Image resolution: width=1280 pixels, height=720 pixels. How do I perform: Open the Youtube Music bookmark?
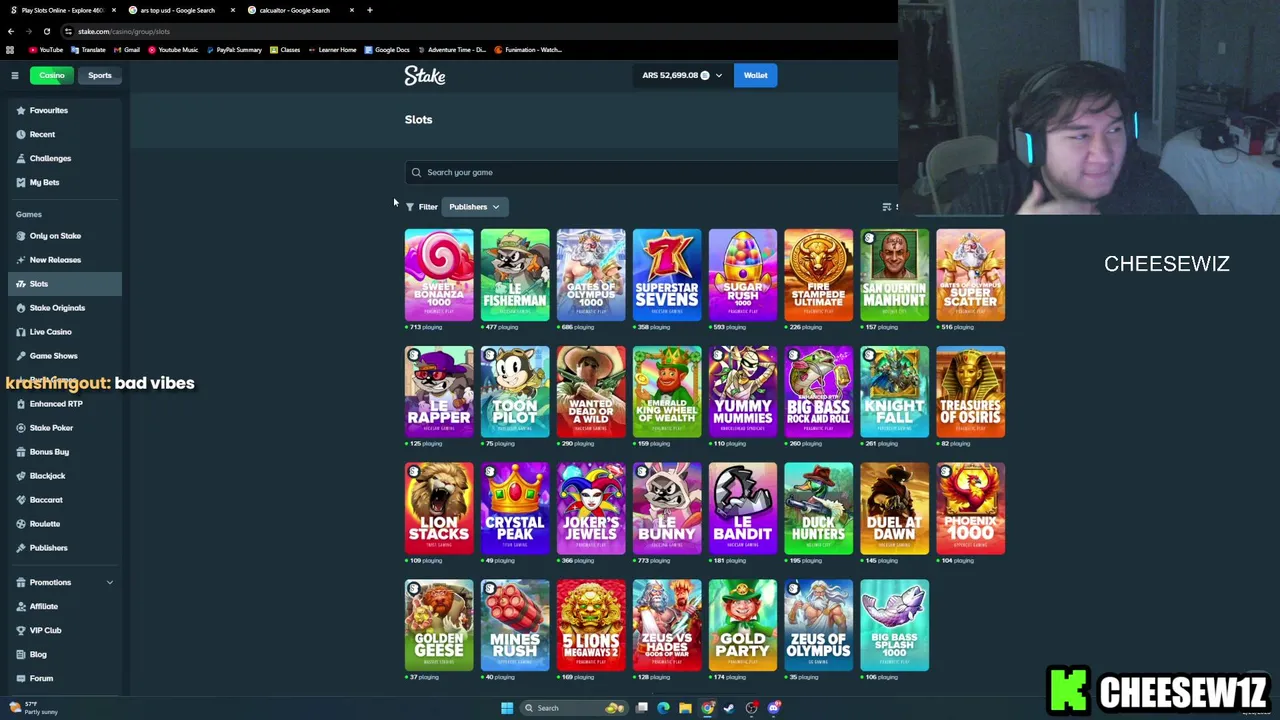point(173,49)
